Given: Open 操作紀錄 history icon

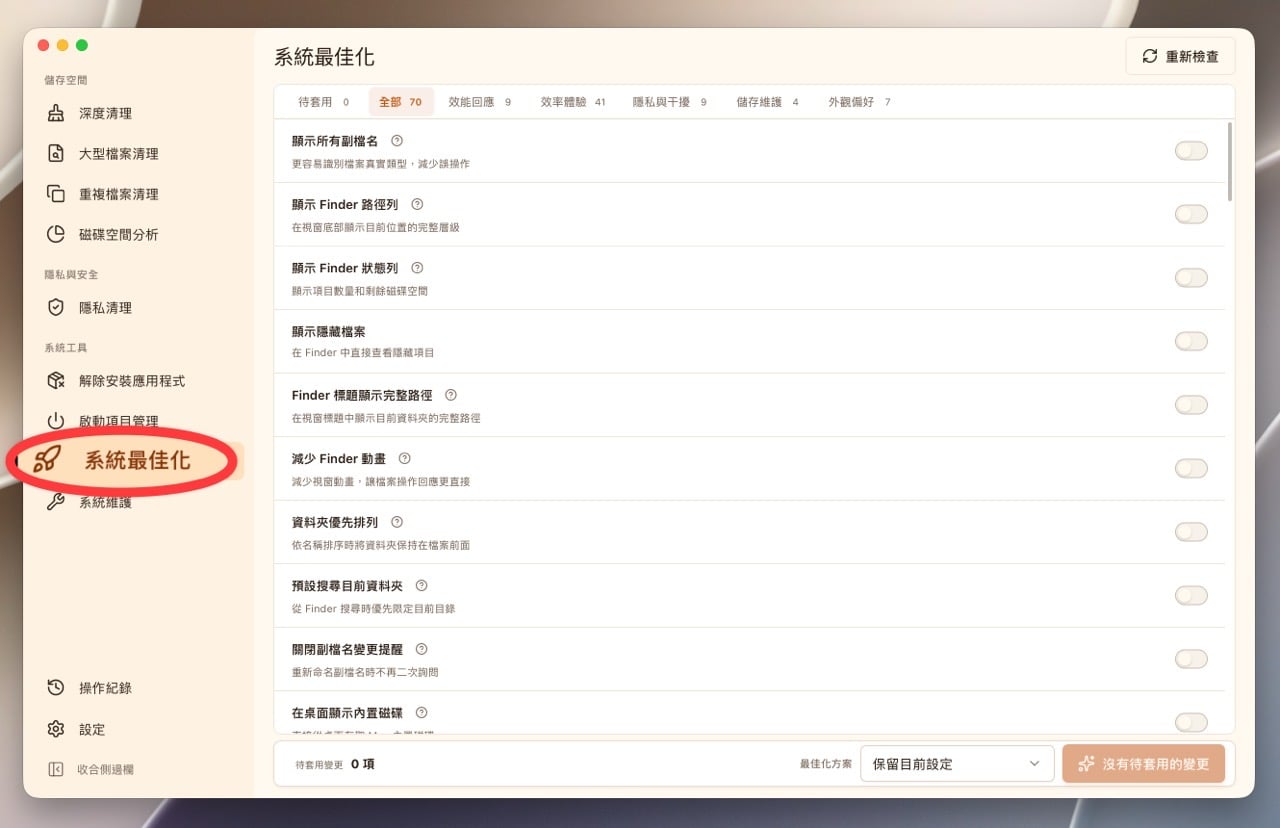Looking at the screenshot, I should point(57,688).
